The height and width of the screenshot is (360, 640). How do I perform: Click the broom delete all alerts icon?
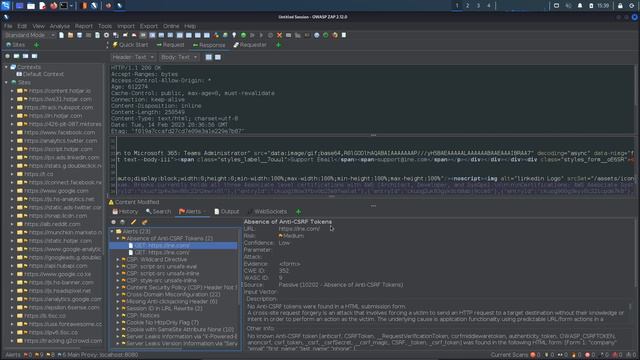point(144,222)
